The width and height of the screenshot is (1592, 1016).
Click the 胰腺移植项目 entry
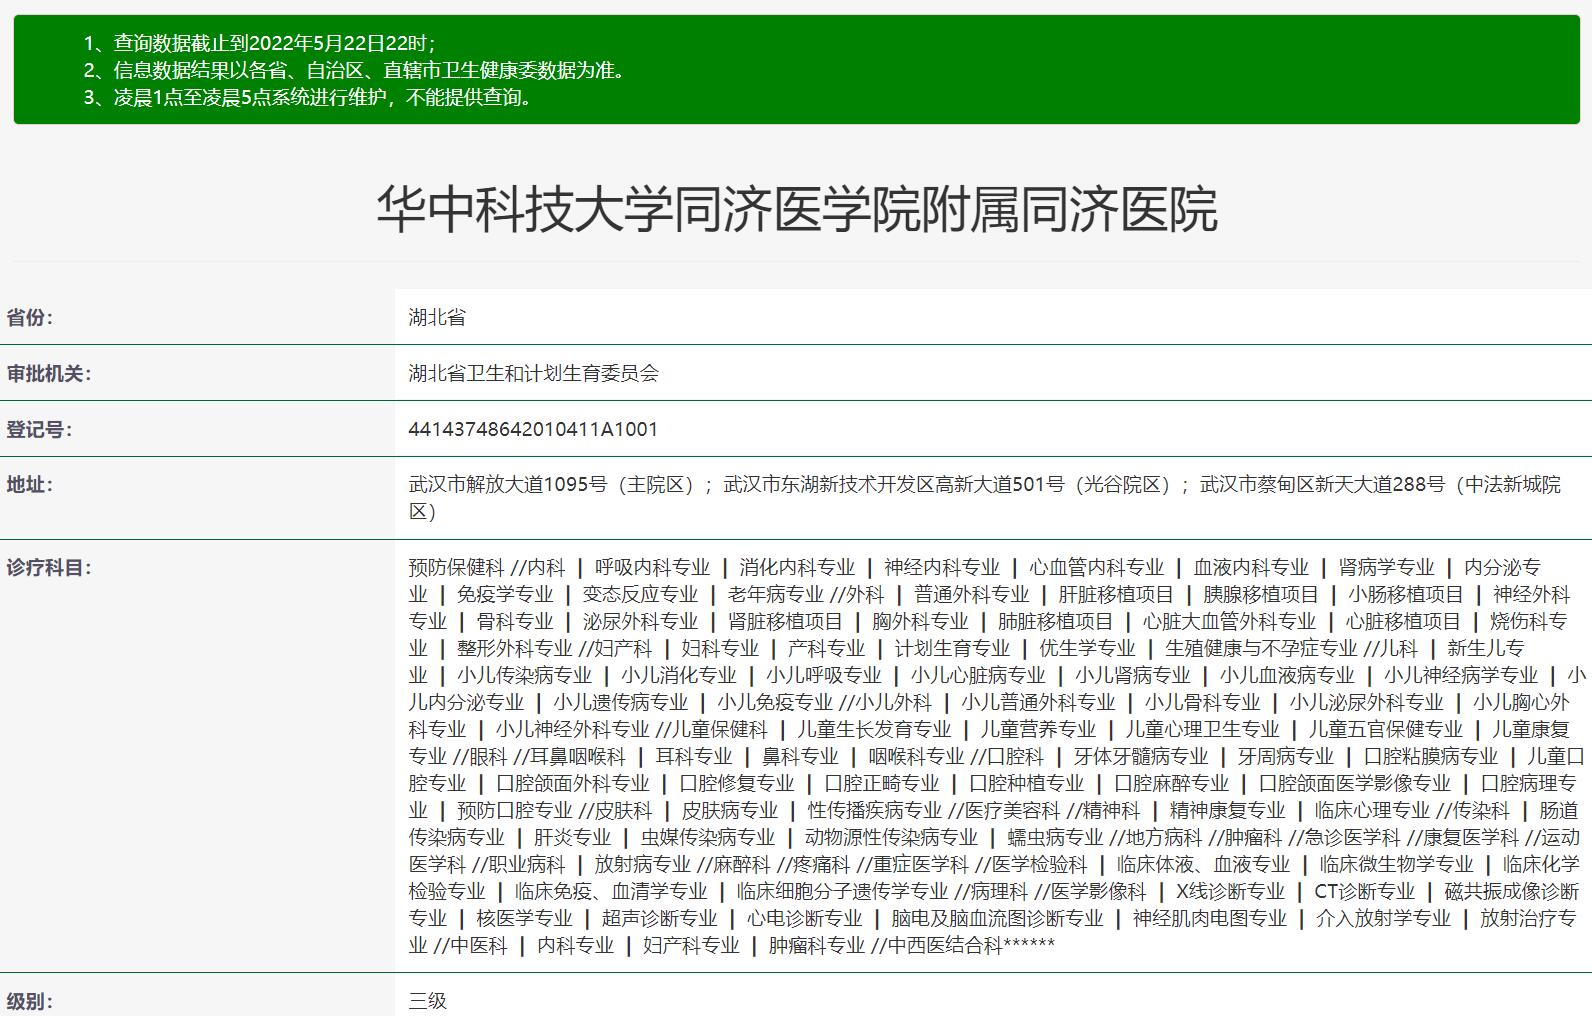1261,595
